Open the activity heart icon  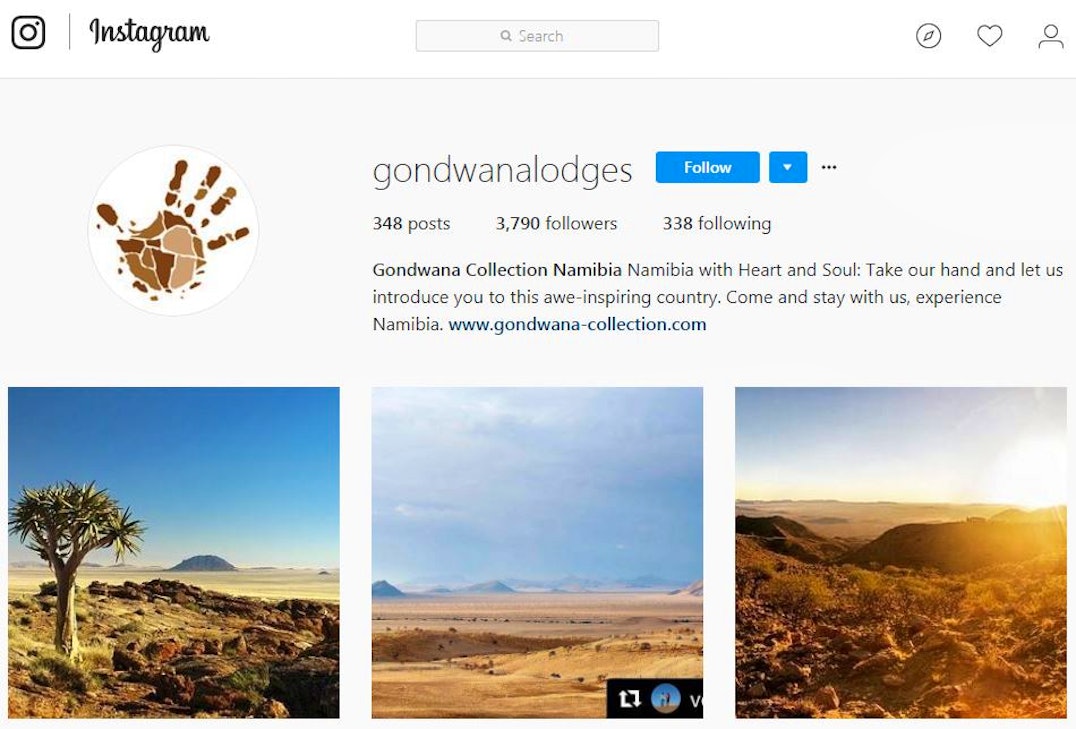pyautogui.click(x=990, y=36)
